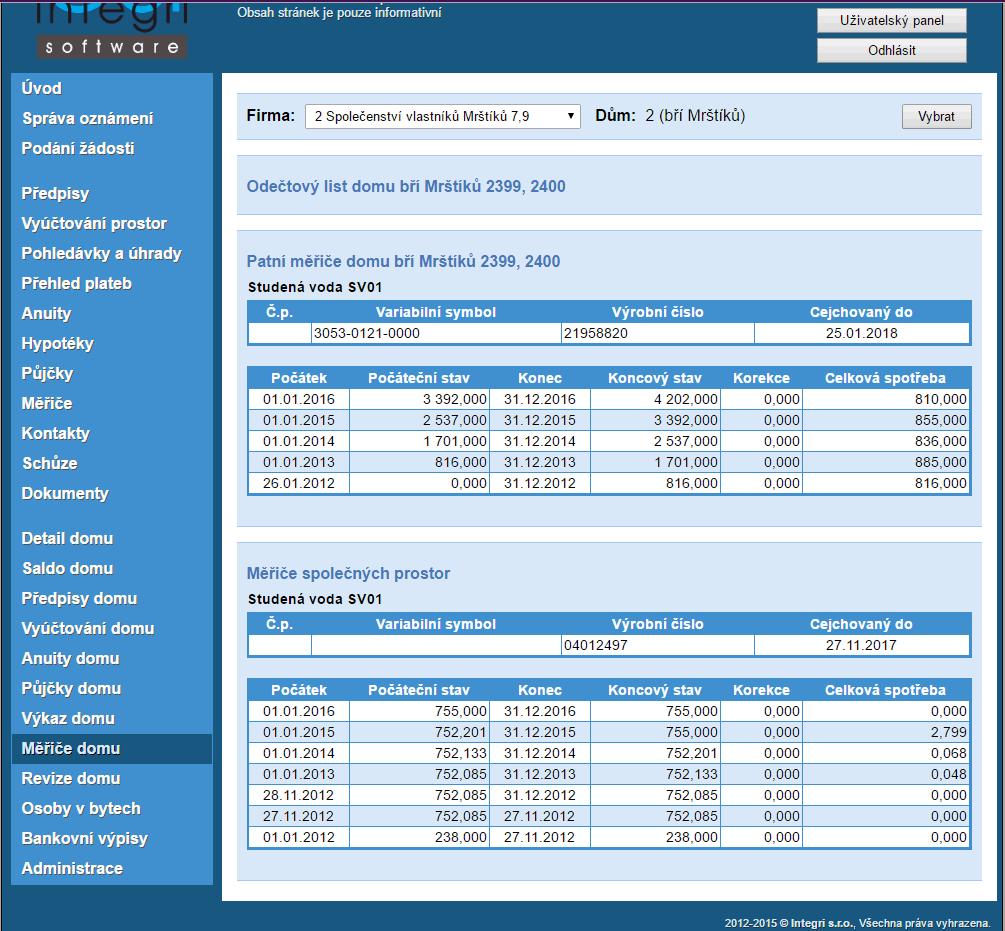Open Revize domu
1005x931 pixels.
(71, 779)
